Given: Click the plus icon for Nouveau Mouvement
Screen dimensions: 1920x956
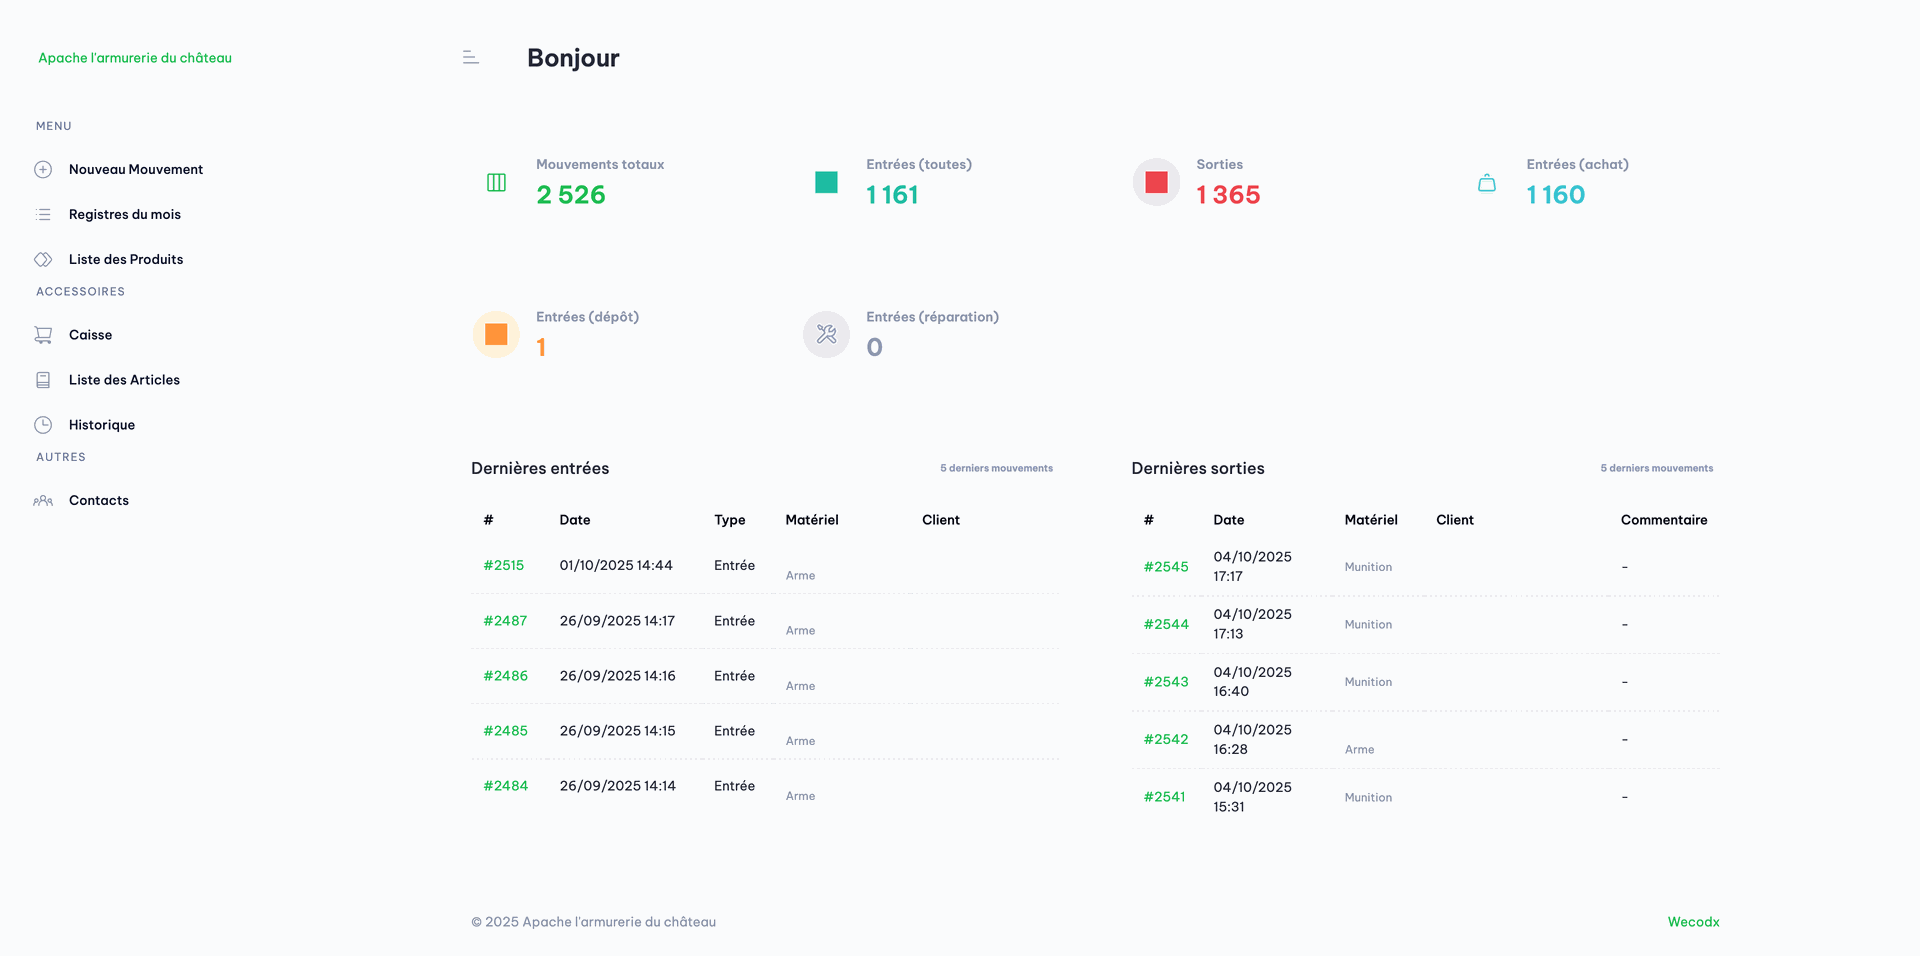Looking at the screenshot, I should pyautogui.click(x=43, y=170).
